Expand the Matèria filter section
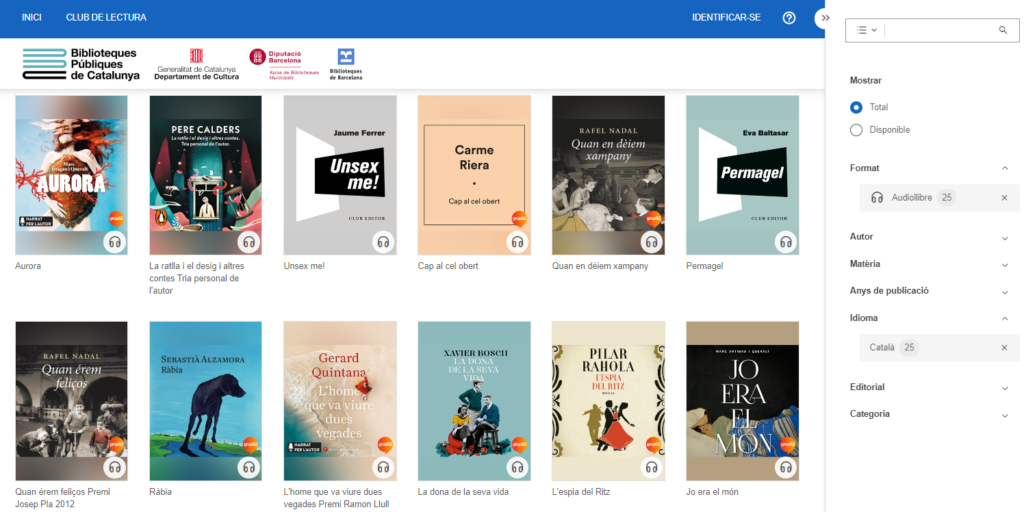 [x=1004, y=264]
